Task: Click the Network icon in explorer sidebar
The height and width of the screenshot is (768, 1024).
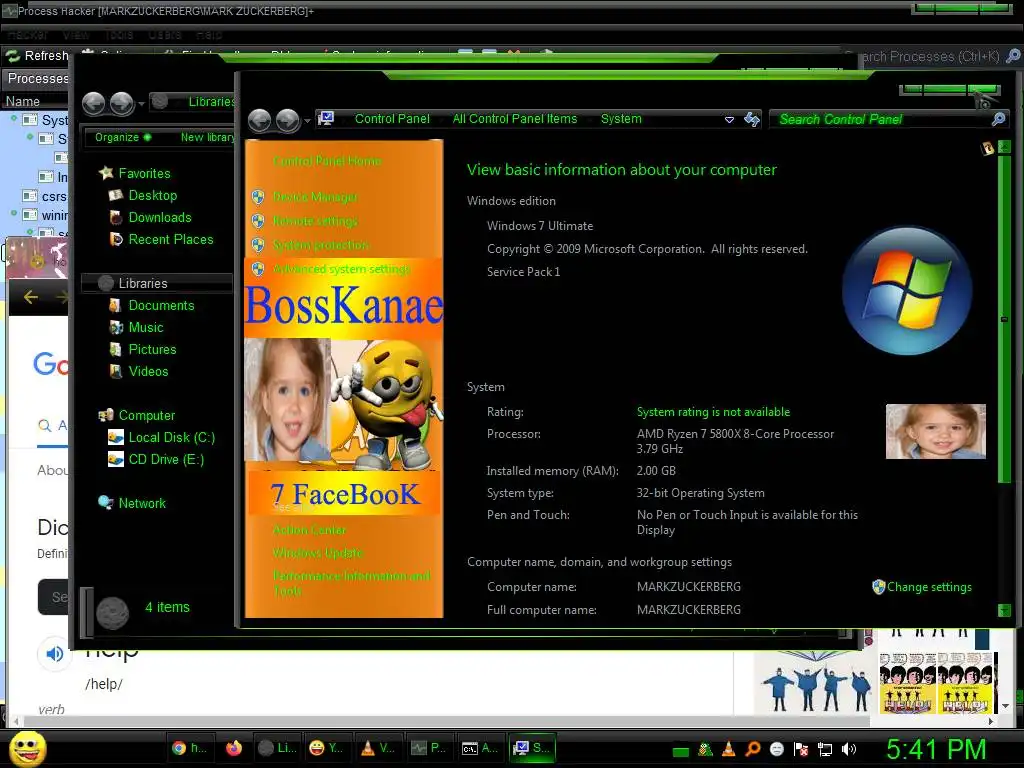Action: pyautogui.click(x=105, y=503)
